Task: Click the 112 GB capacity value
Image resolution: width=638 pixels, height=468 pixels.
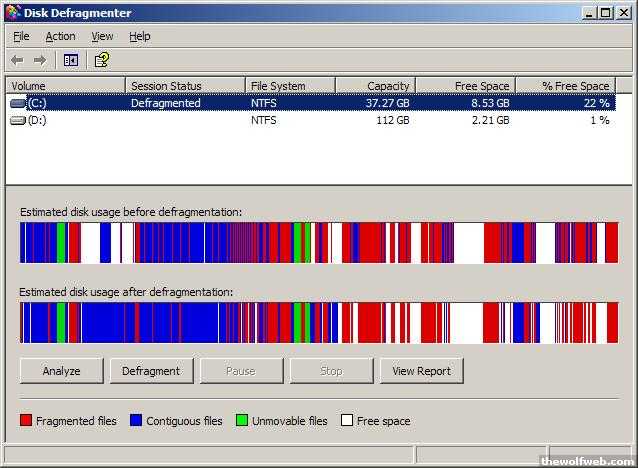Action: pyautogui.click(x=393, y=120)
